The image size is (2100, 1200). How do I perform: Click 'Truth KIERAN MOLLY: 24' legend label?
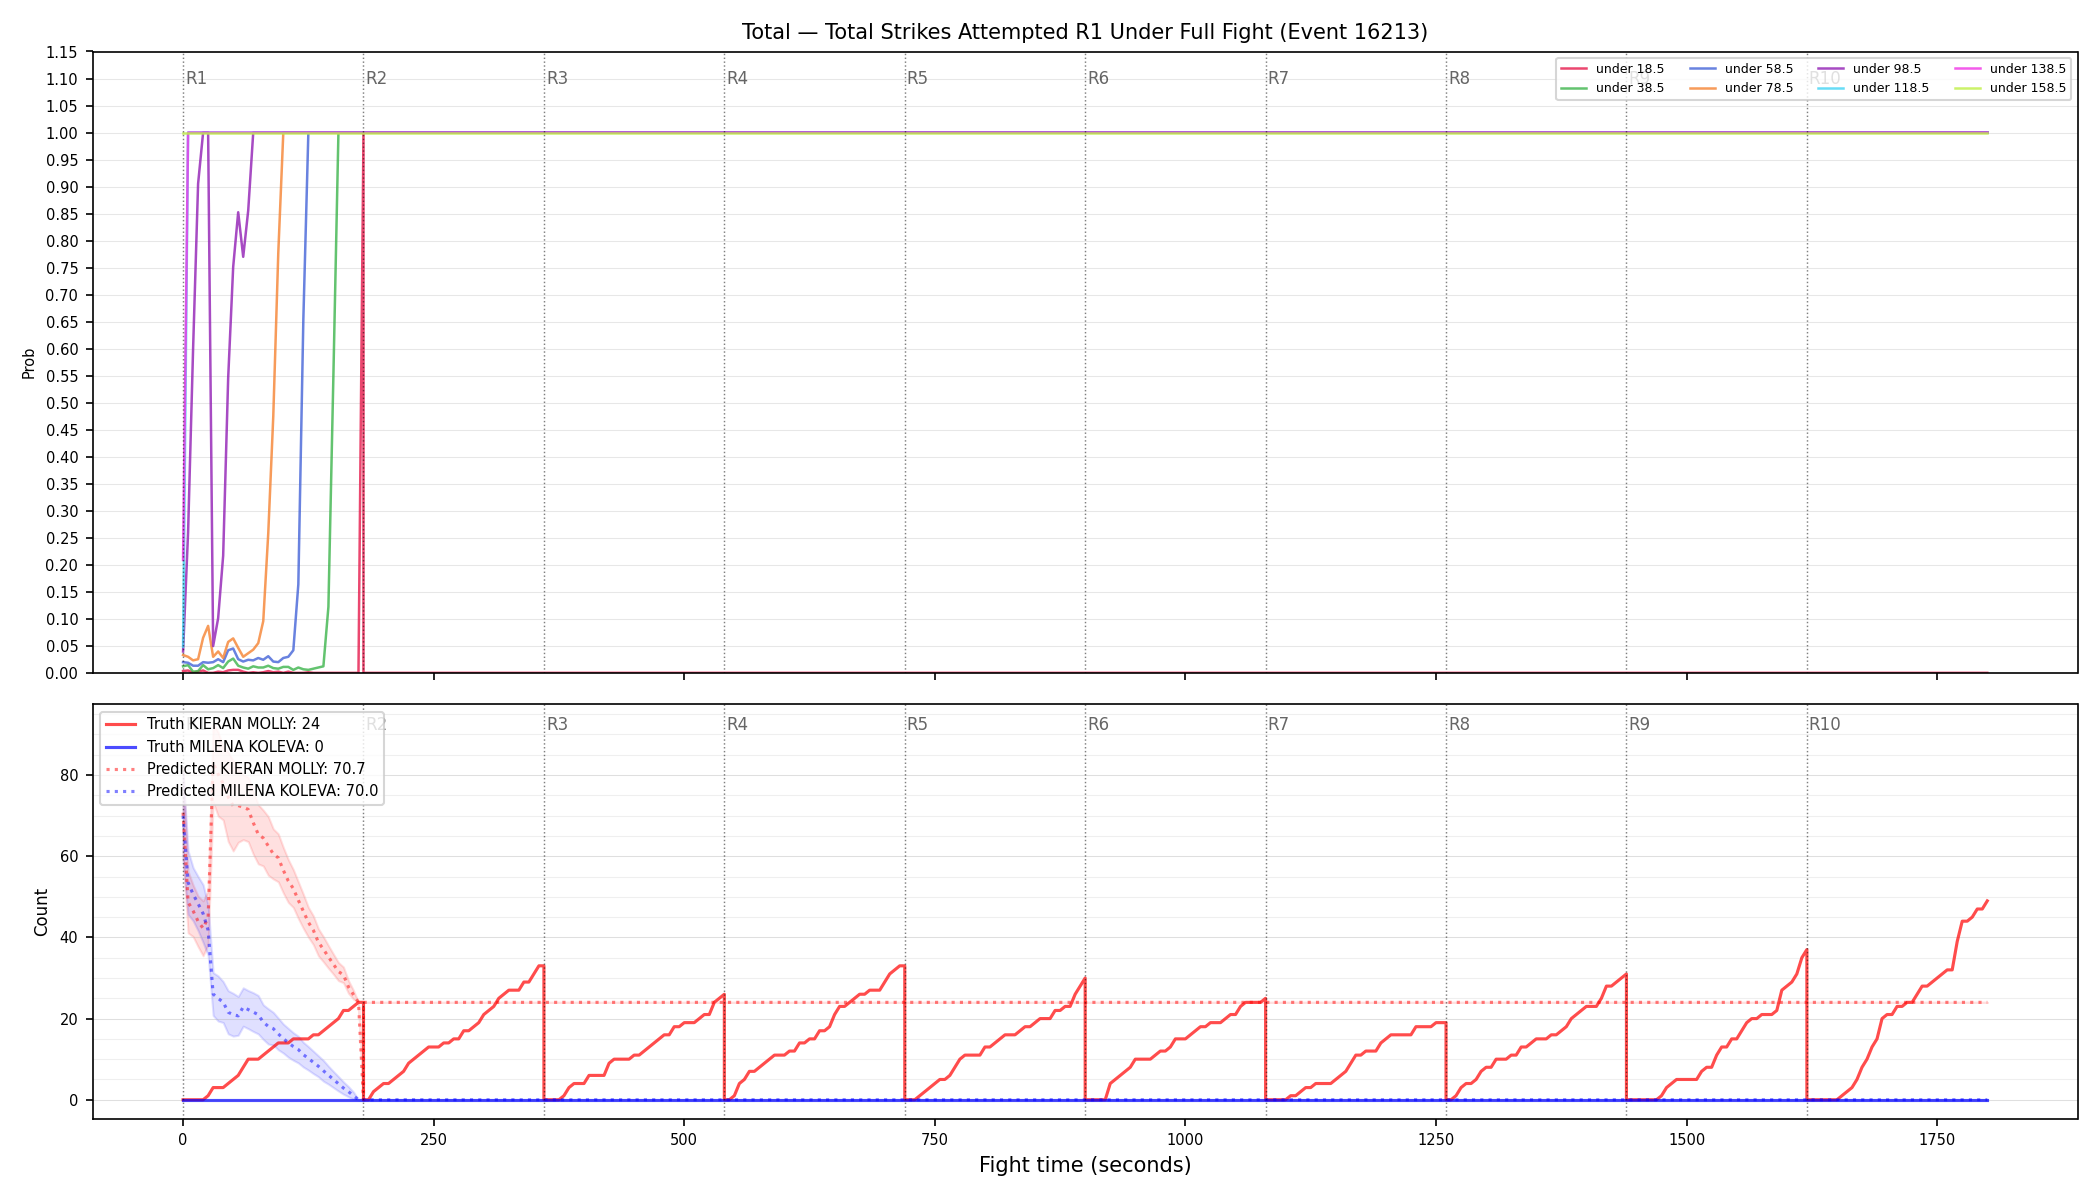click(x=233, y=724)
